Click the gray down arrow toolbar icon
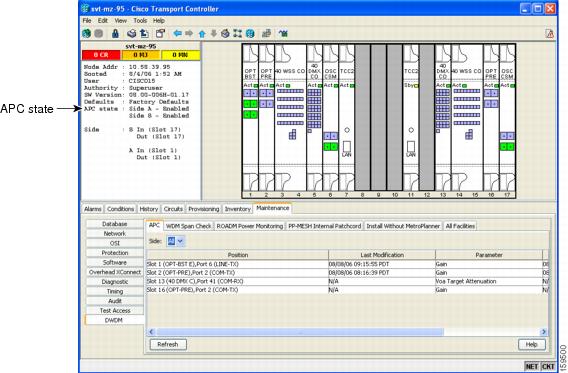The width and height of the screenshot is (568, 373). (214, 34)
